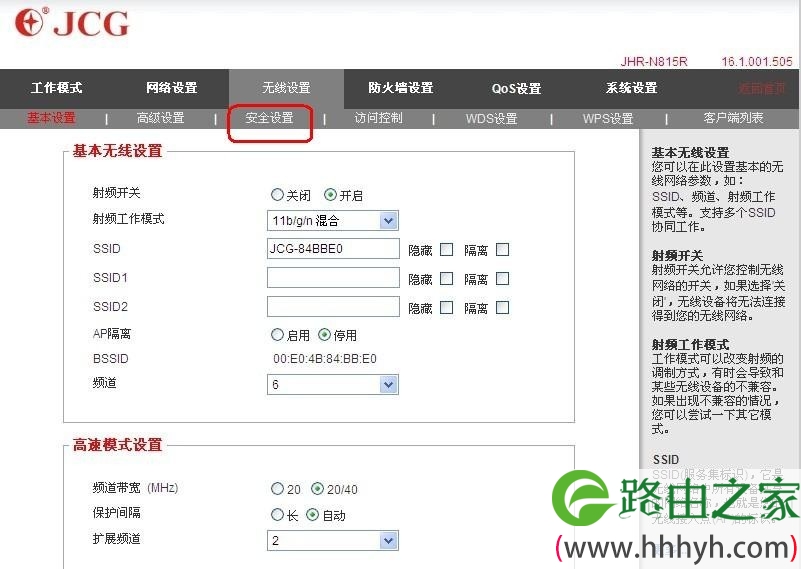Set 射频开关 to 关闭
Image resolution: width=801 pixels, height=569 pixels.
pos(277,195)
